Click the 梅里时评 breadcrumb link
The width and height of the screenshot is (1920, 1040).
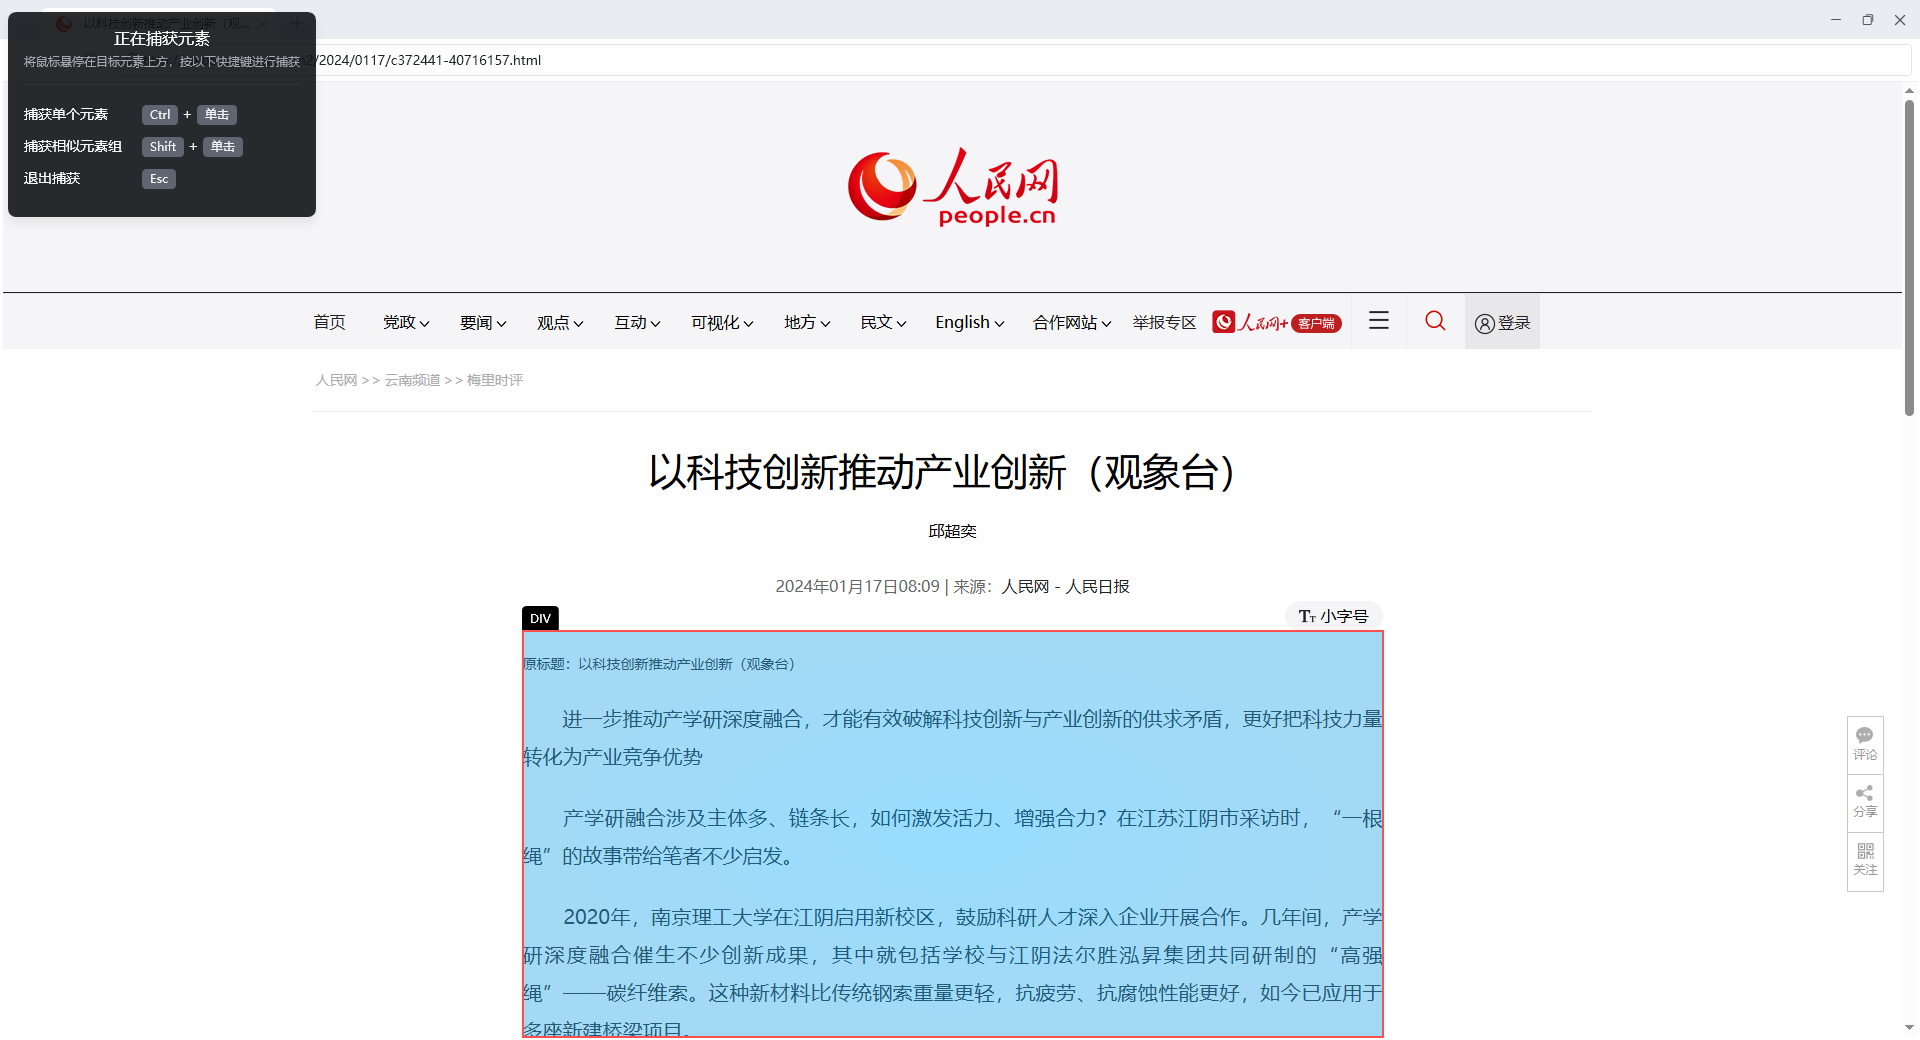[x=495, y=380]
